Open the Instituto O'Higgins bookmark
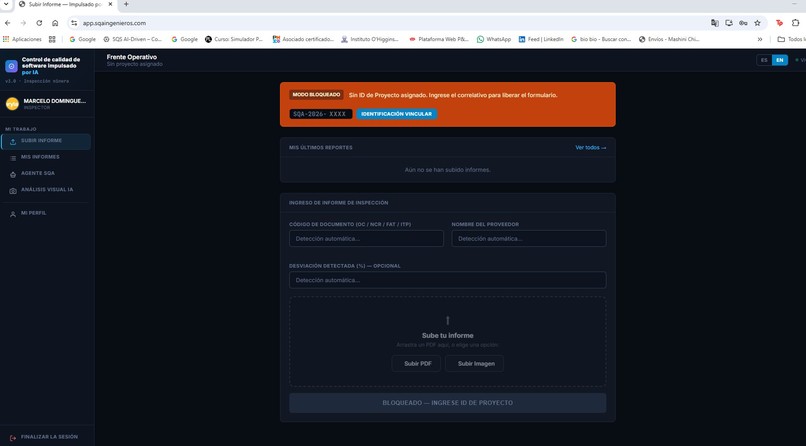The image size is (806, 446). pos(370,39)
